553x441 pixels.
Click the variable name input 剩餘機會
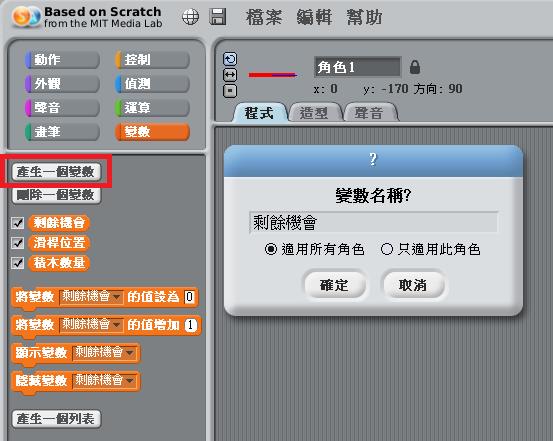373,222
